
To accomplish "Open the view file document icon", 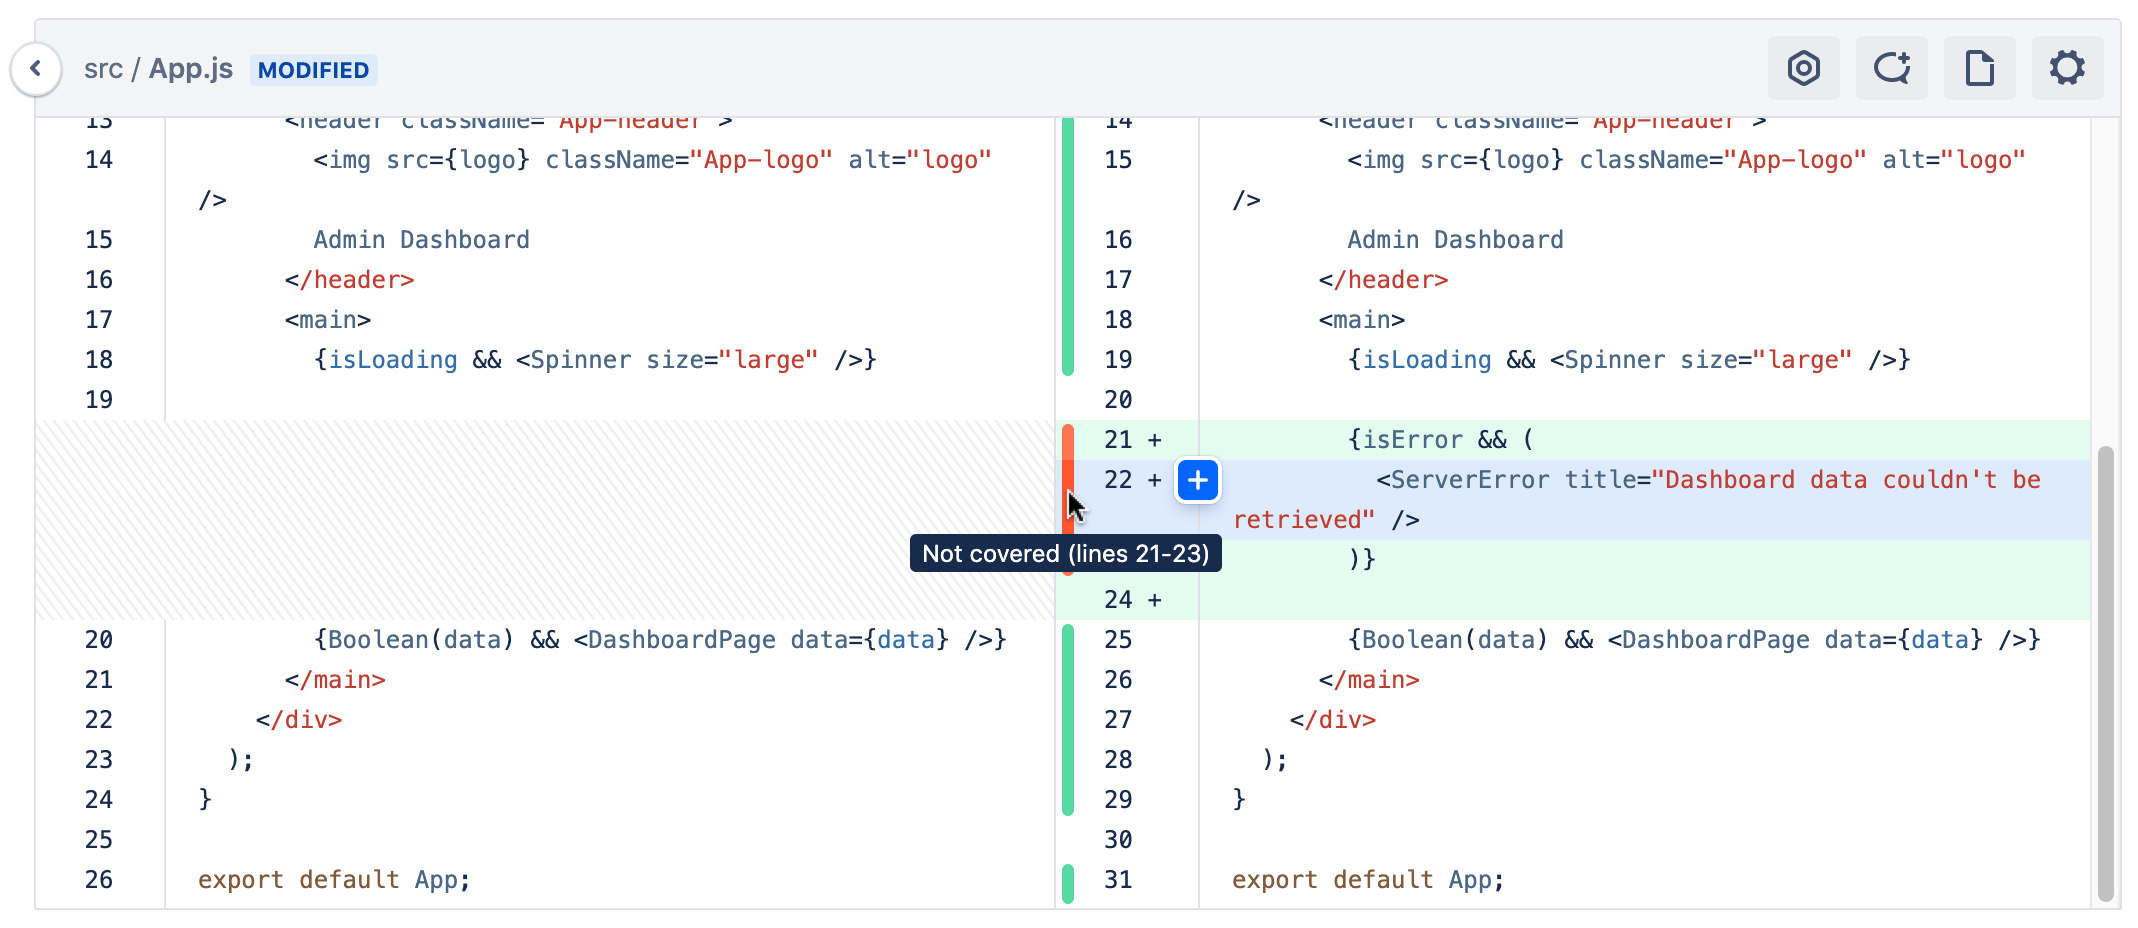I will click(x=1979, y=69).
